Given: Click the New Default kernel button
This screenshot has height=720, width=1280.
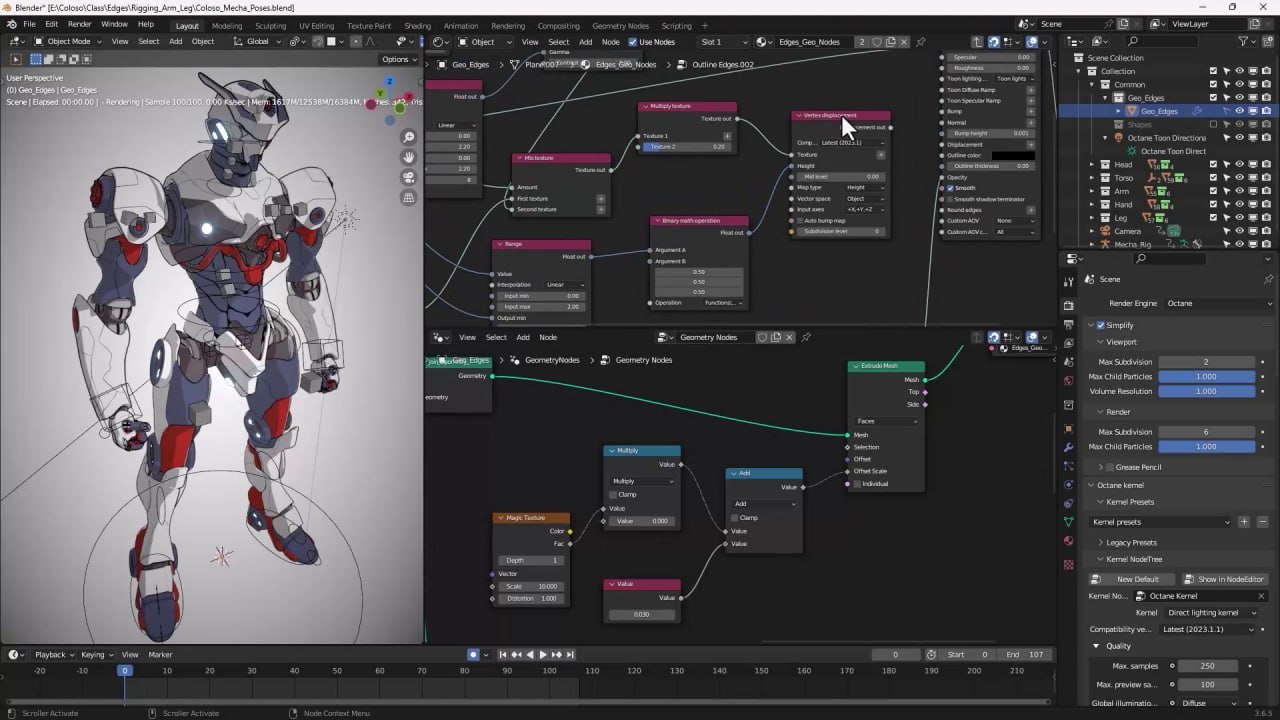Looking at the screenshot, I should pyautogui.click(x=1131, y=579).
